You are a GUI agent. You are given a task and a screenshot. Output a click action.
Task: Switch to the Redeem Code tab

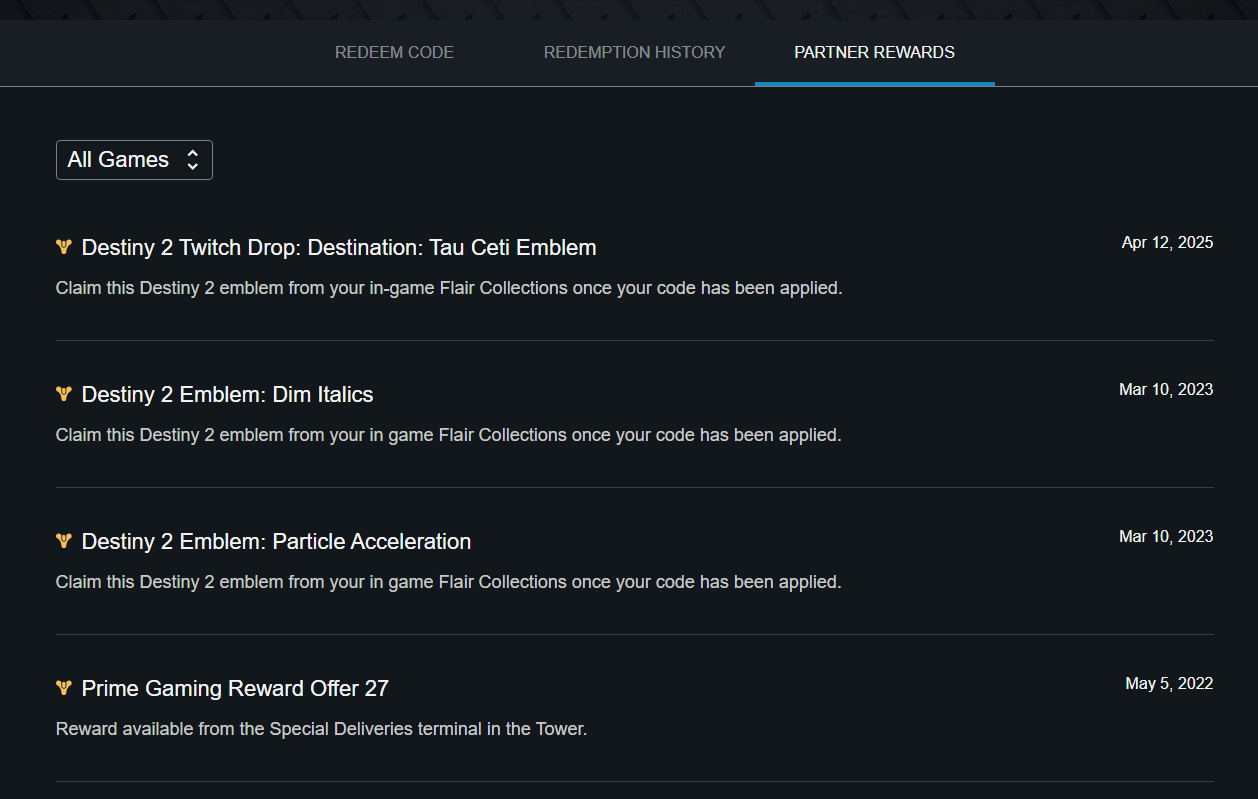394,52
